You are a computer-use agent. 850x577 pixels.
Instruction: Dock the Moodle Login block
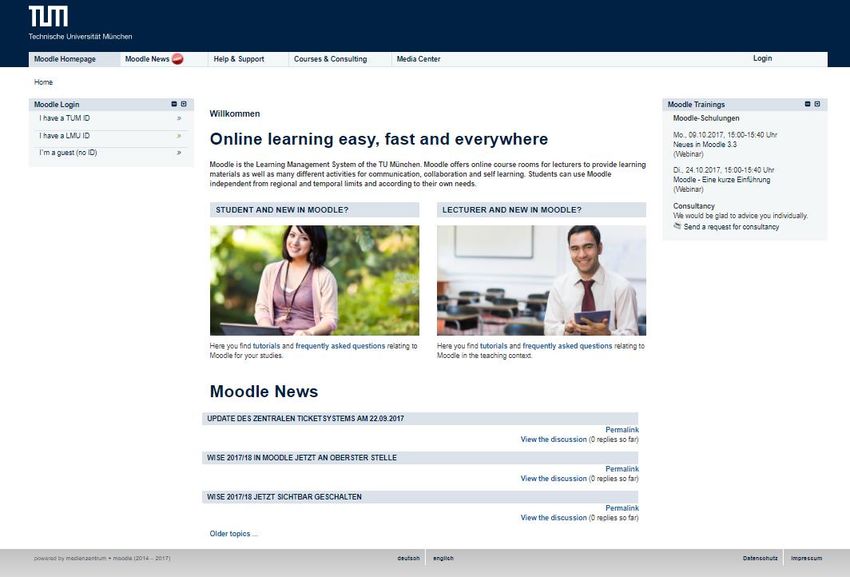184,104
